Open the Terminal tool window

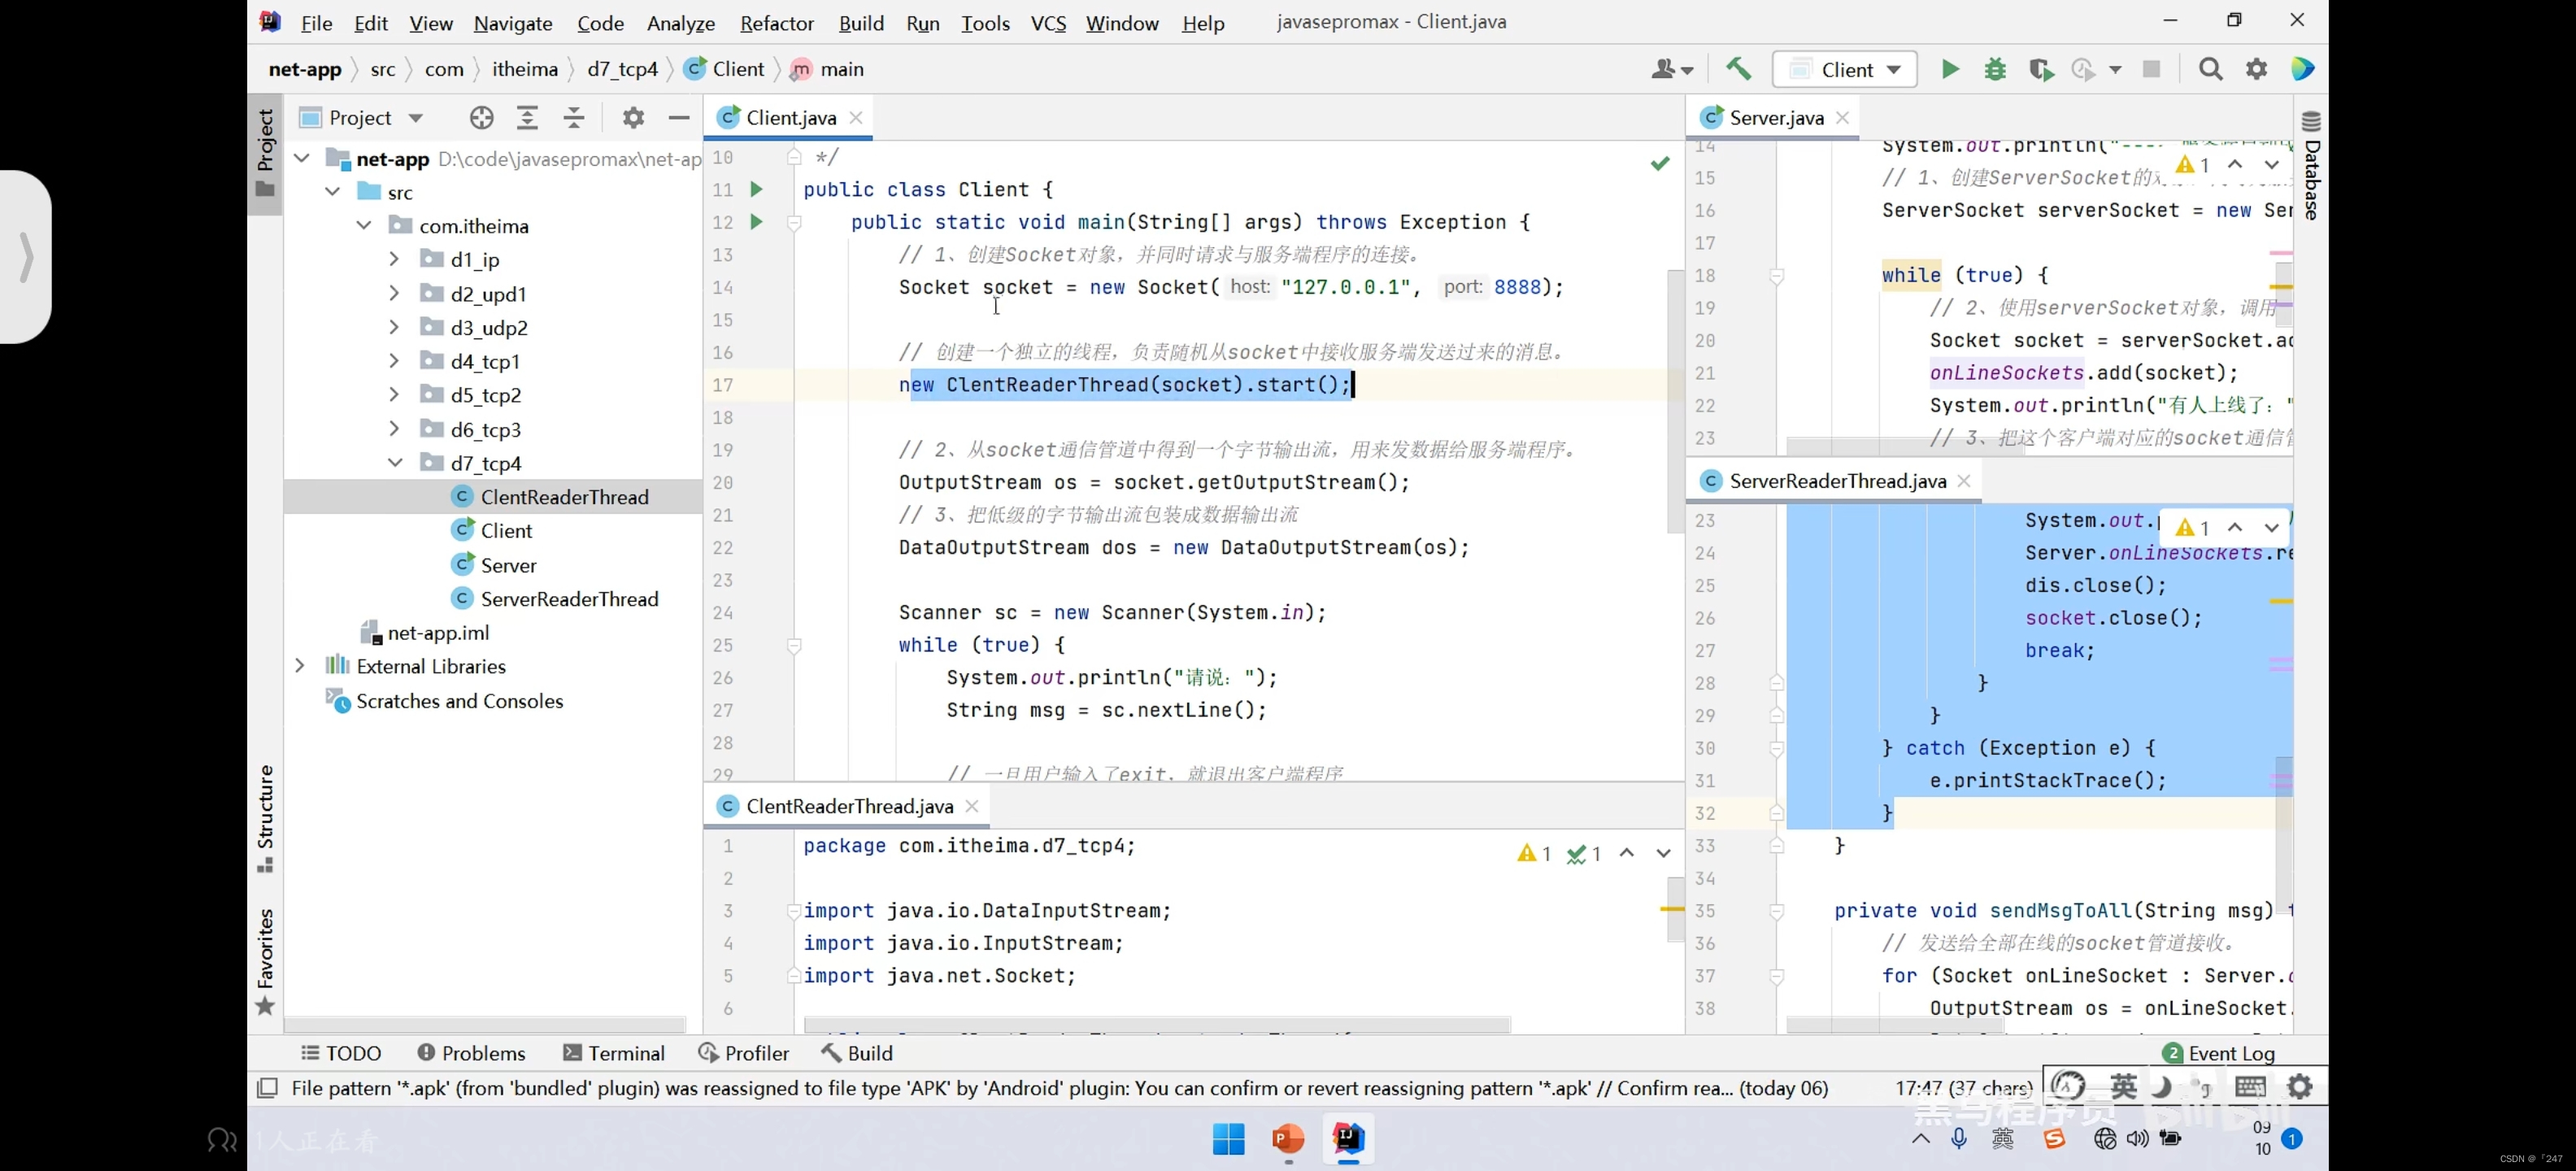coord(613,1053)
